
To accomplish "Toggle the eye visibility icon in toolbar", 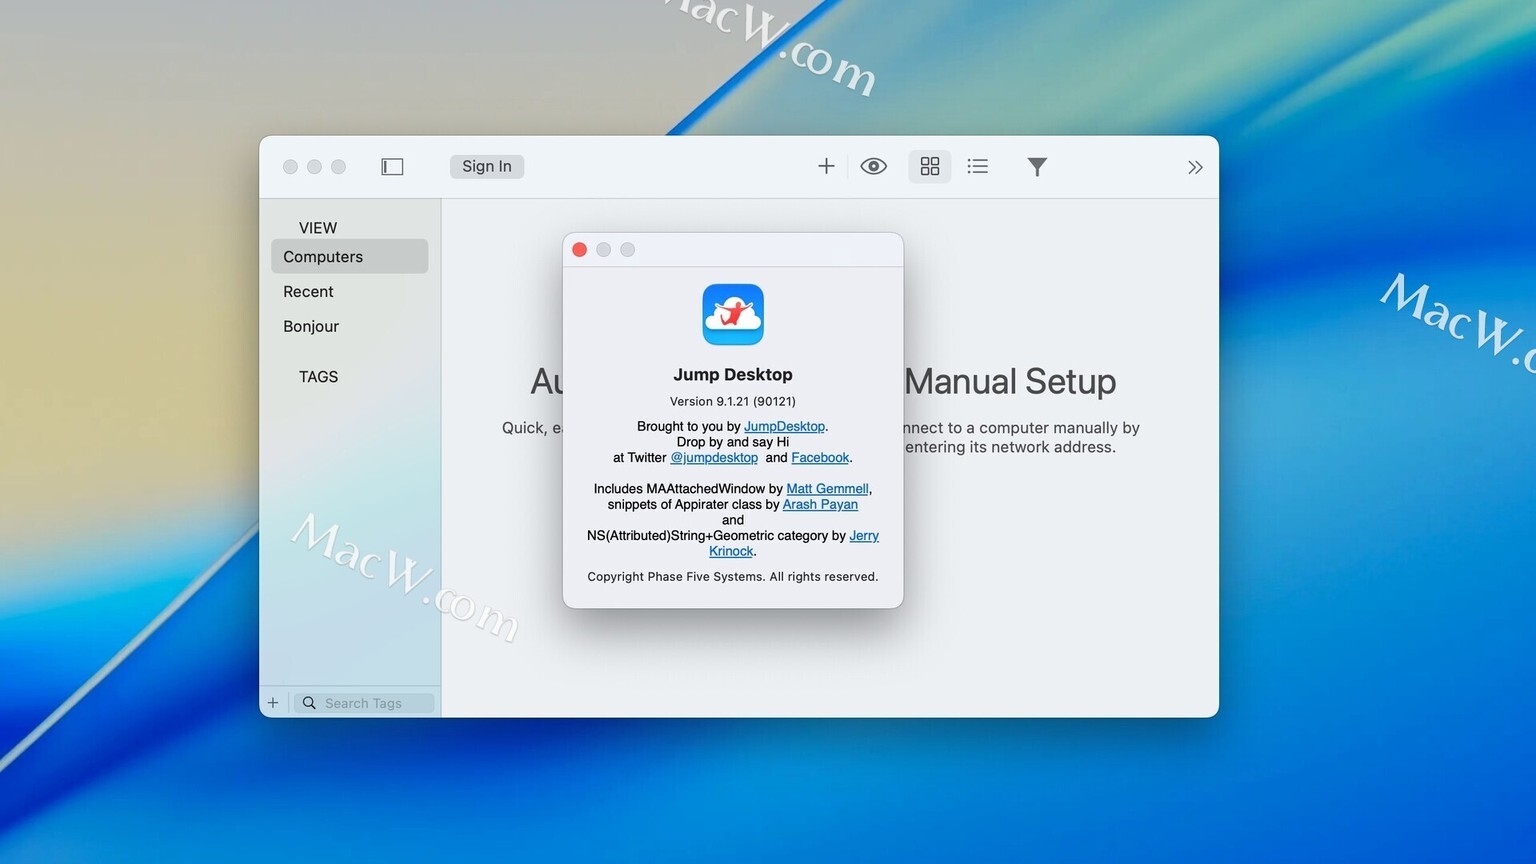I will (x=873, y=167).
